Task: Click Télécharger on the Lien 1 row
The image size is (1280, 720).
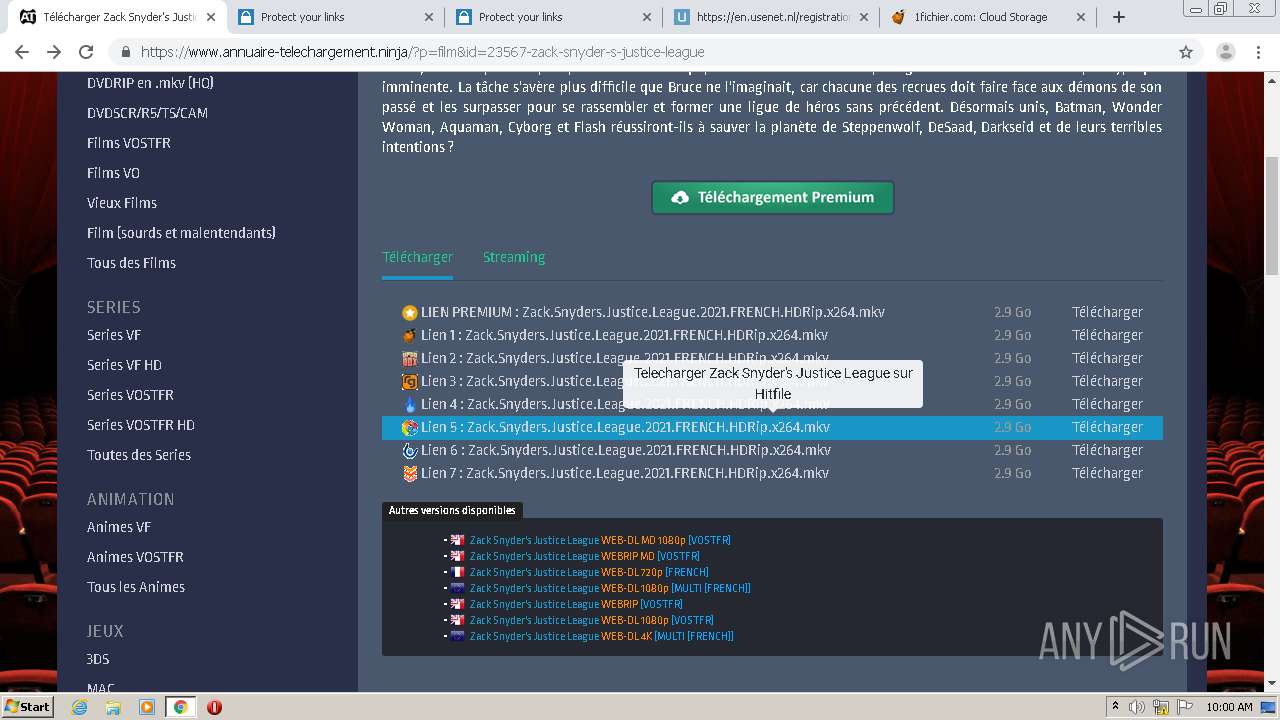Action: (1107, 335)
